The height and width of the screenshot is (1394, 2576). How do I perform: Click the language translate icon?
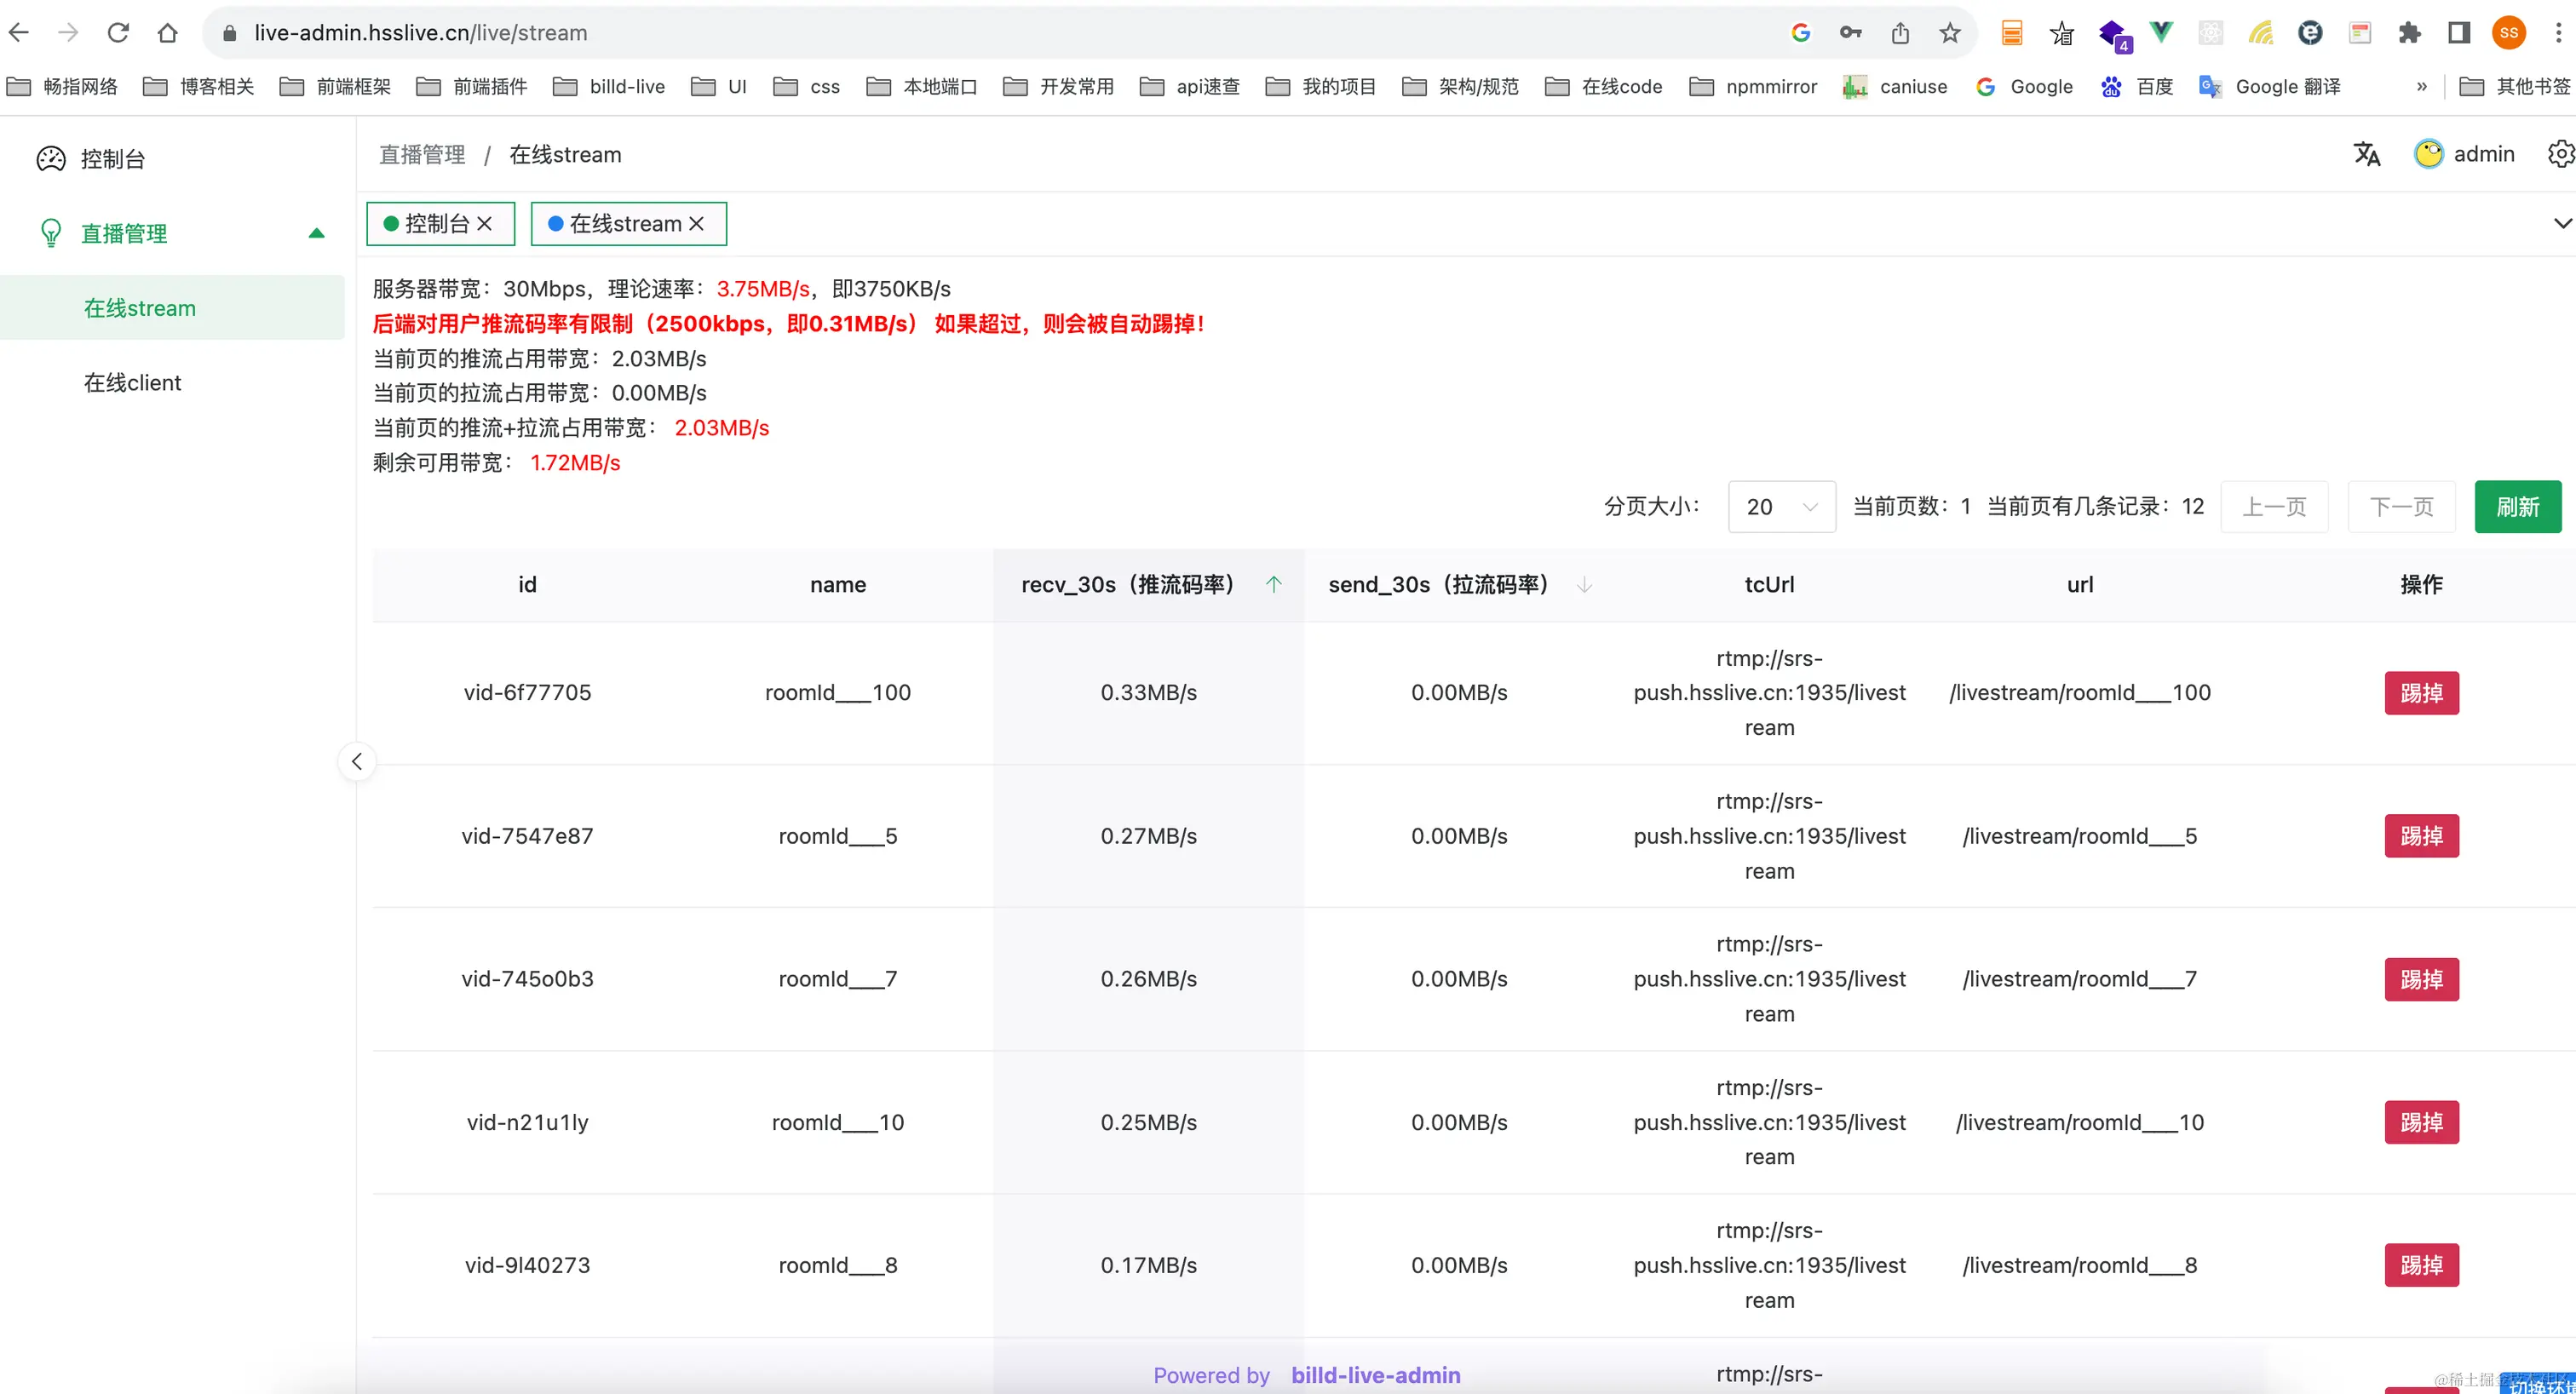tap(2367, 154)
